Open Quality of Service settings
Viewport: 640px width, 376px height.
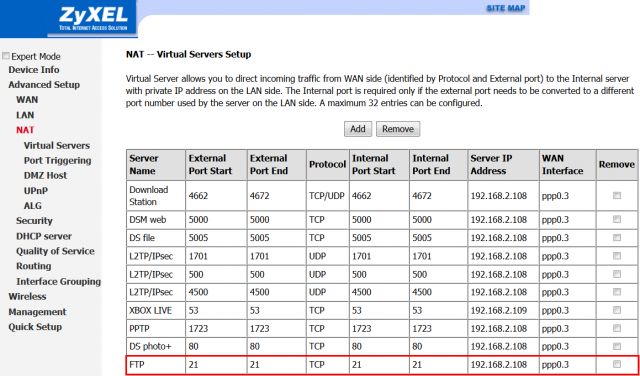pyautogui.click(x=55, y=251)
